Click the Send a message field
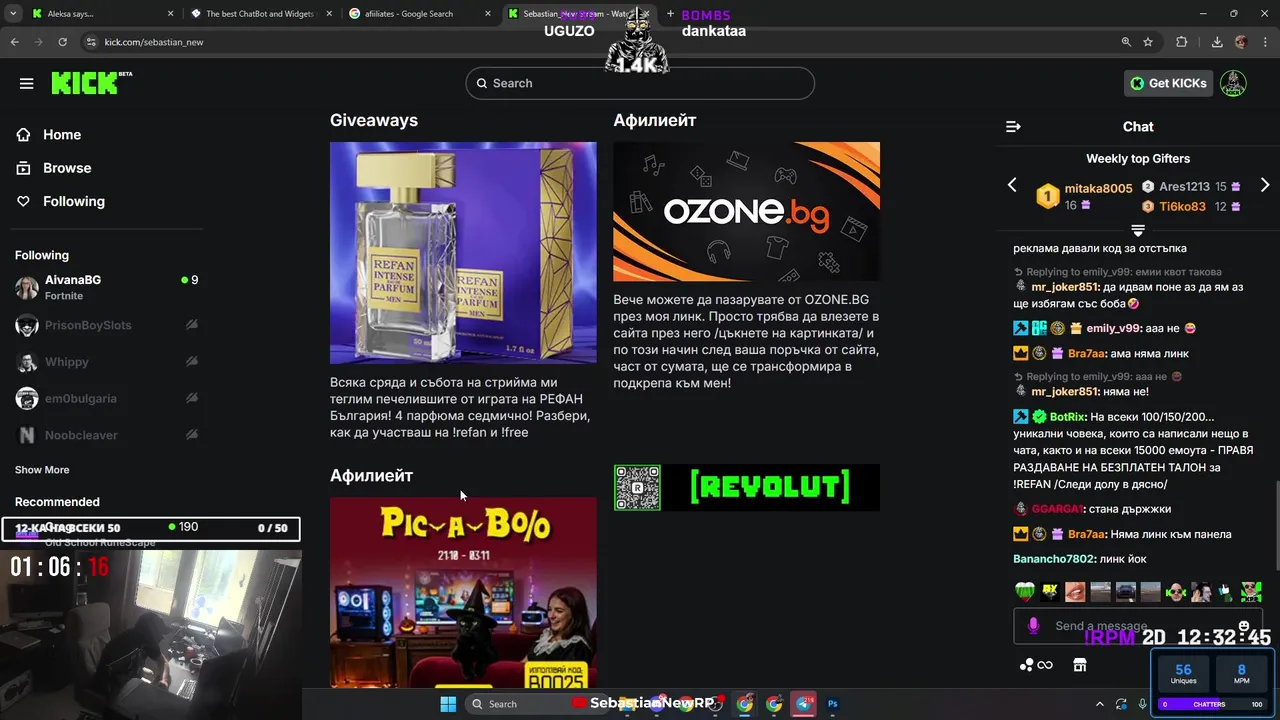The image size is (1280, 720). [1138, 626]
